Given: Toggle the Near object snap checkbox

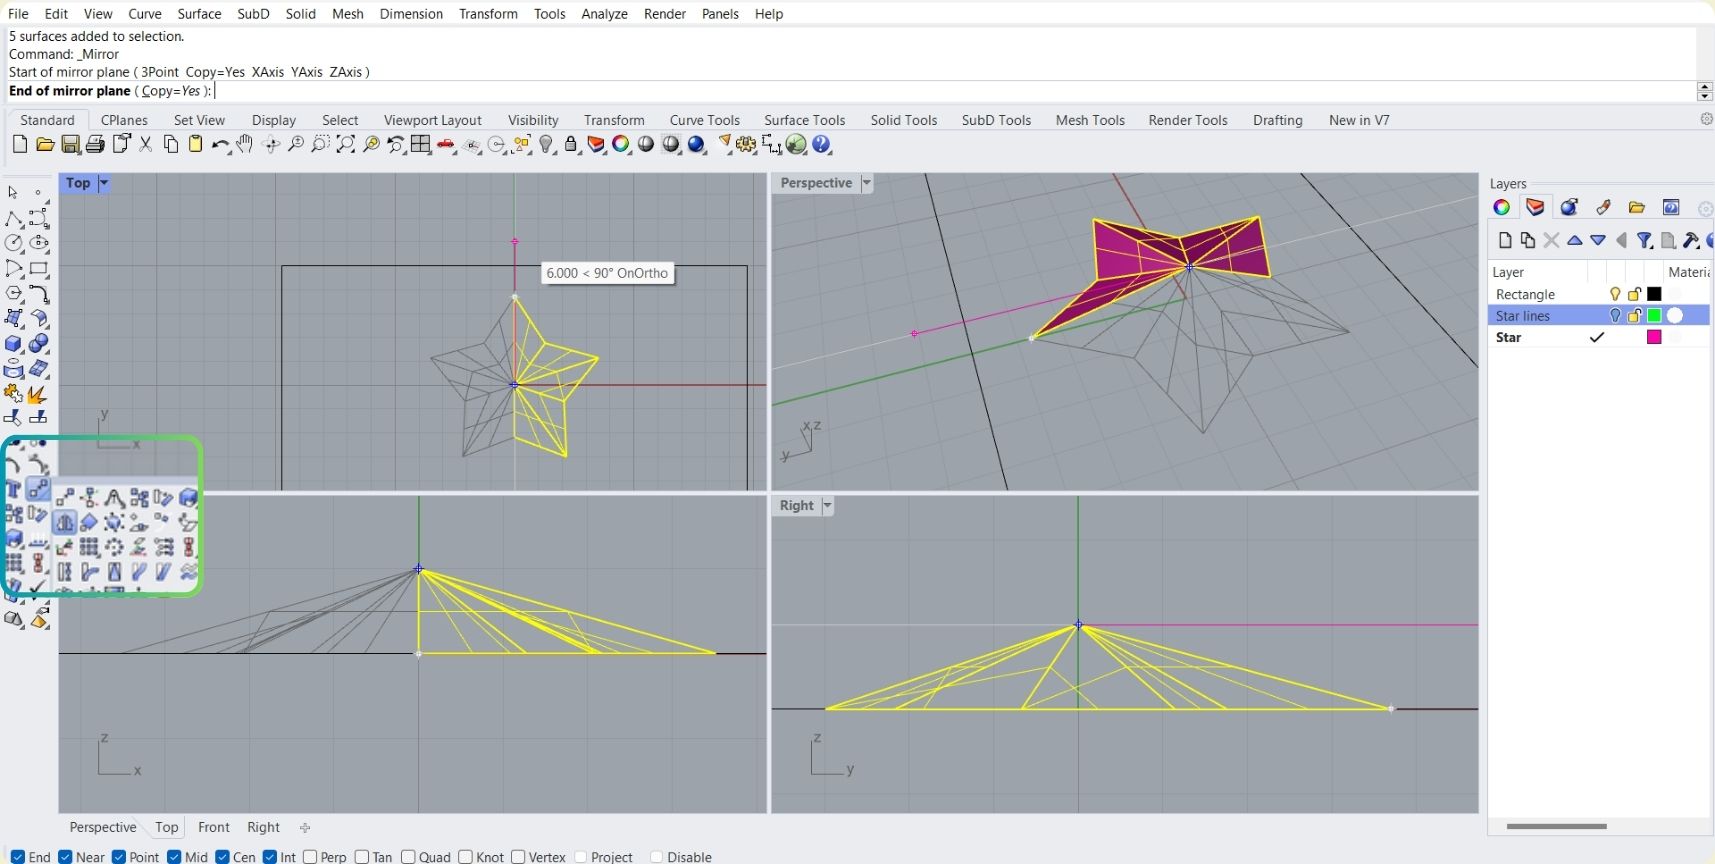Looking at the screenshot, I should point(65,857).
